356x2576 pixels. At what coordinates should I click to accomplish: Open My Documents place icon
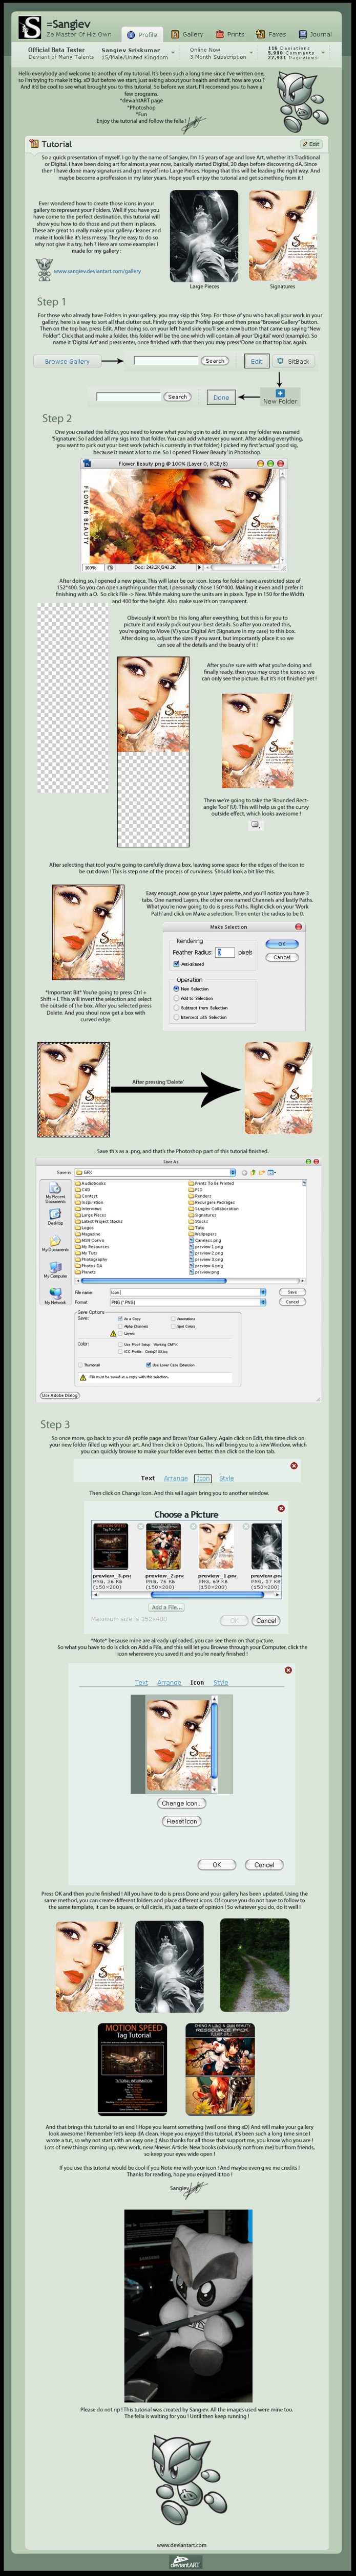click(x=55, y=1243)
